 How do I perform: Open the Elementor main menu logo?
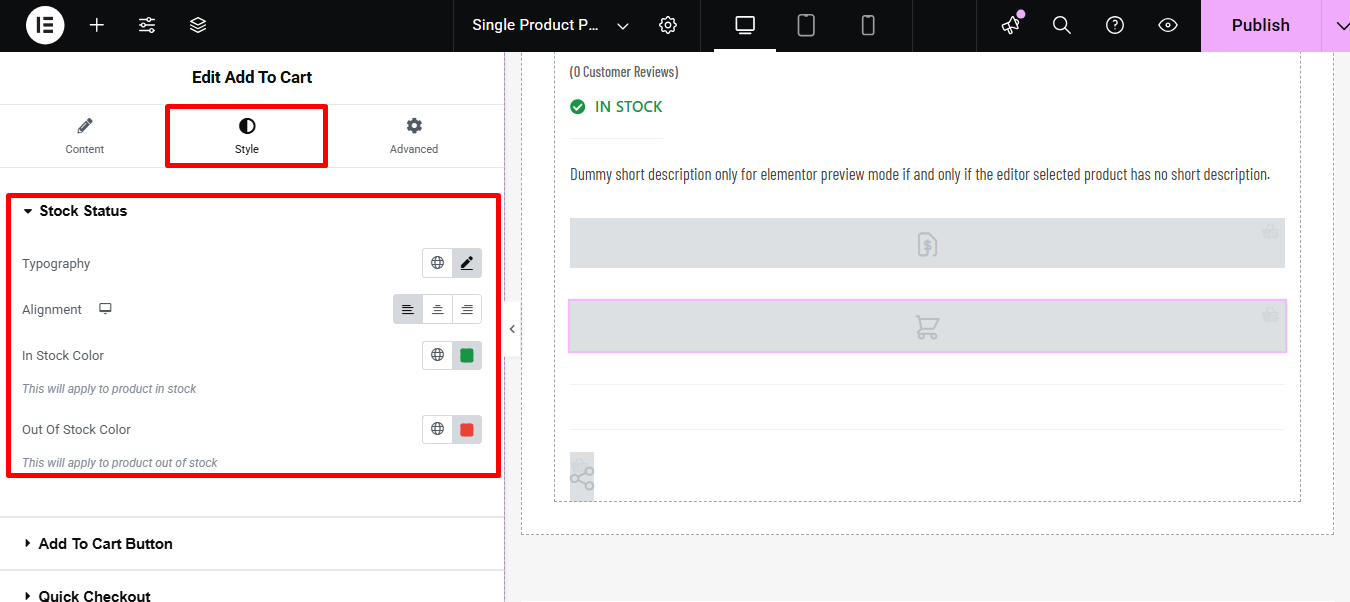pyautogui.click(x=44, y=25)
